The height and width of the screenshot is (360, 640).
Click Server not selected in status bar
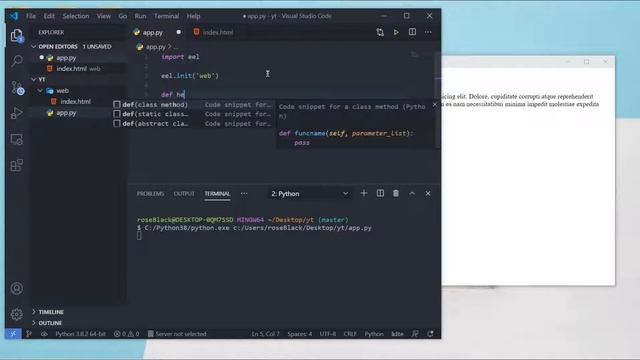(x=177, y=334)
